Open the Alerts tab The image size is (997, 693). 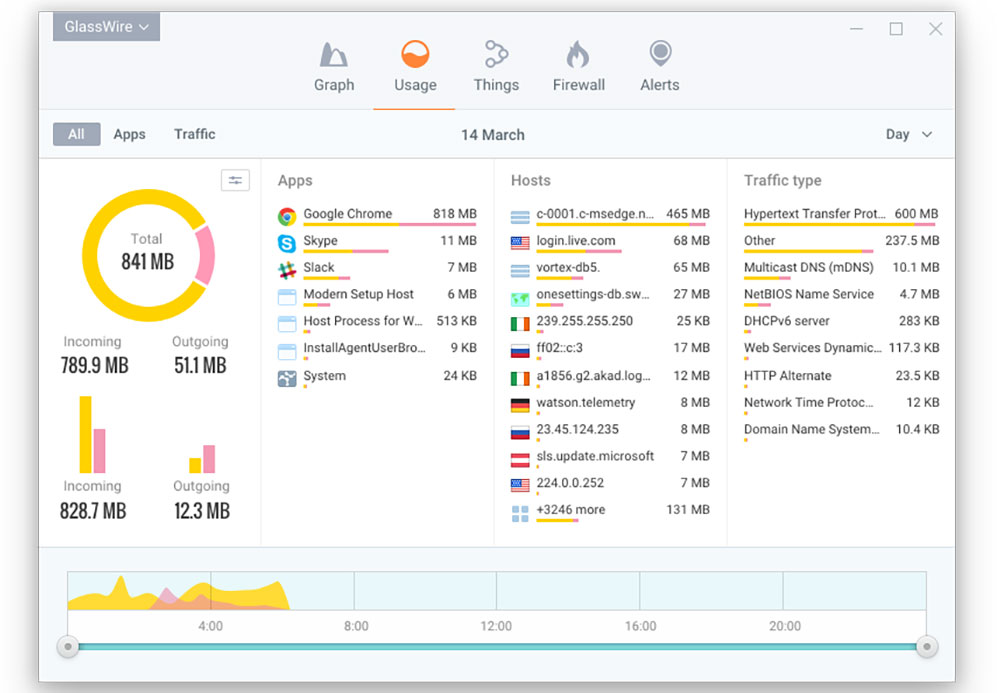tap(659, 67)
